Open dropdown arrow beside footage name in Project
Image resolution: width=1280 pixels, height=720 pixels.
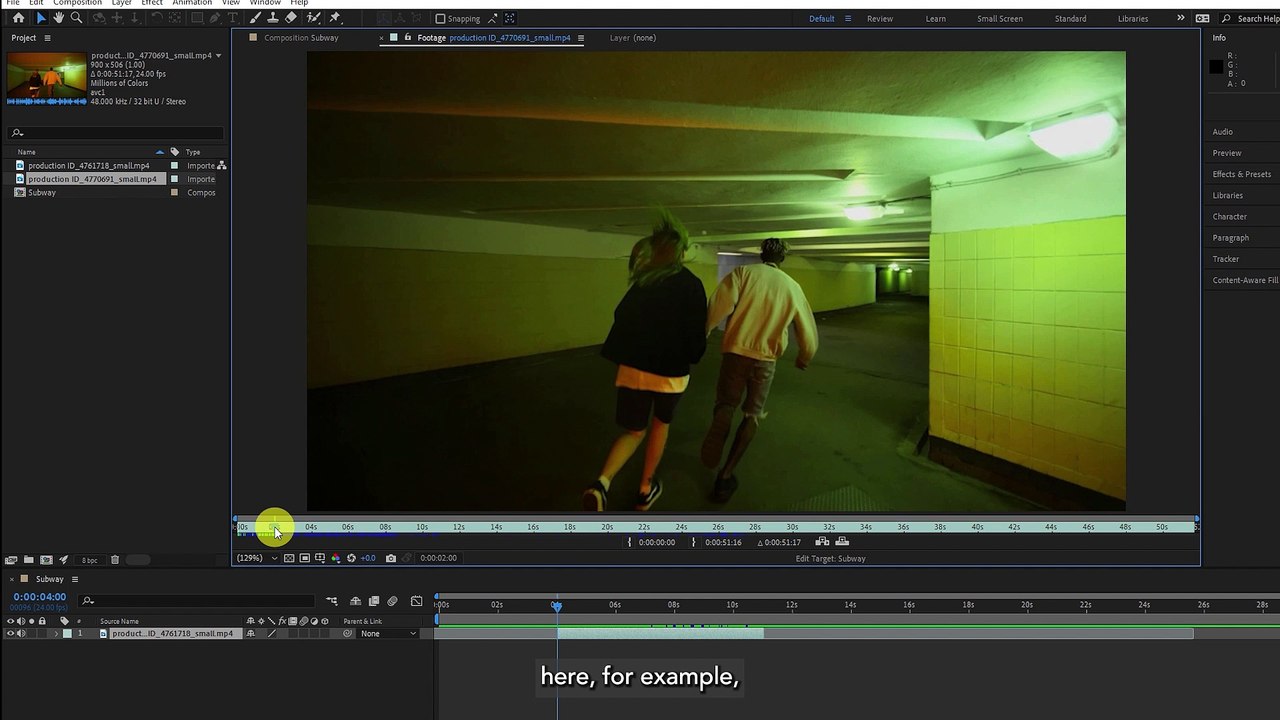(x=218, y=55)
